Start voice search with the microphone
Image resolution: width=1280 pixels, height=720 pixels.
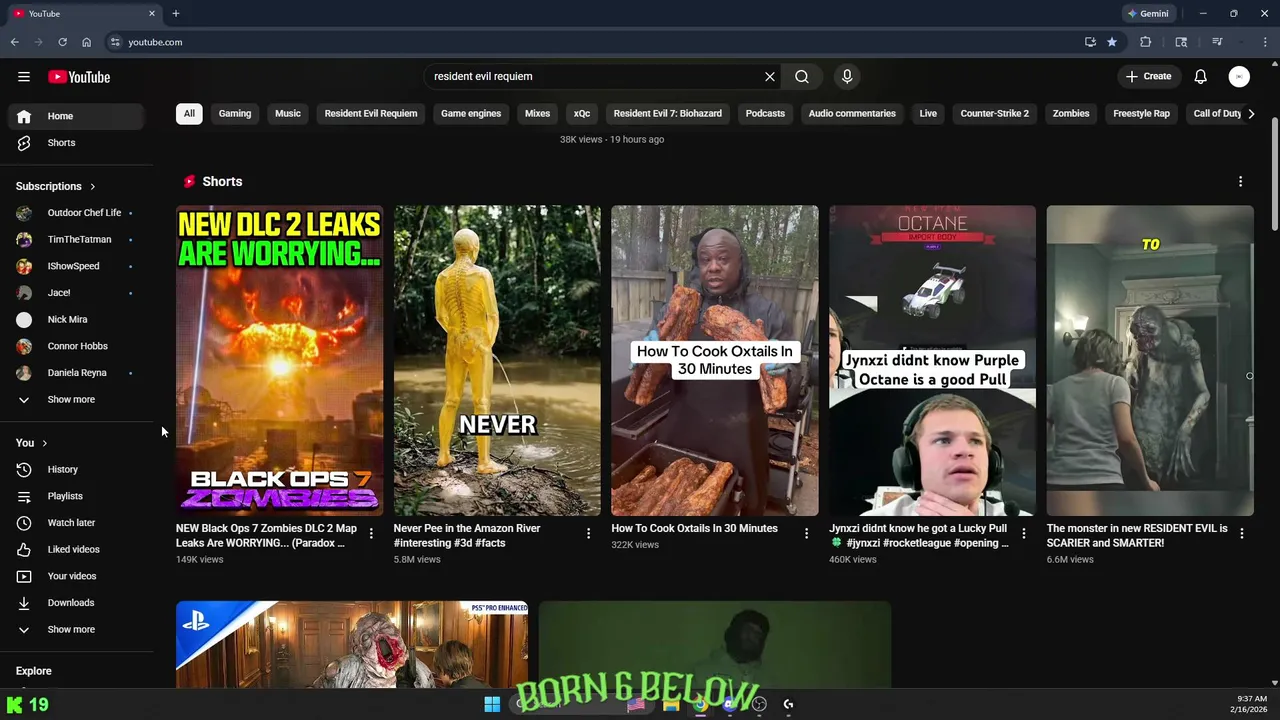tap(847, 76)
